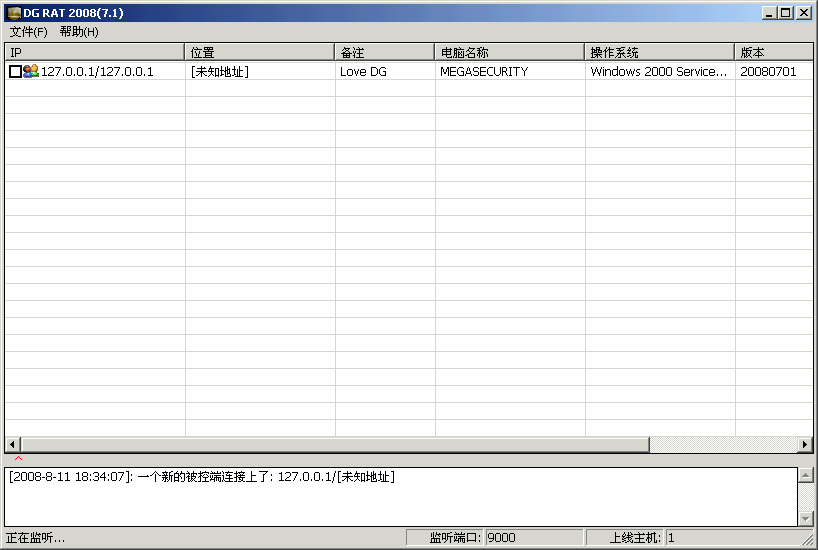Sort by the 电脑名称 column header
Image resolution: width=818 pixels, height=550 pixels.
509,52
